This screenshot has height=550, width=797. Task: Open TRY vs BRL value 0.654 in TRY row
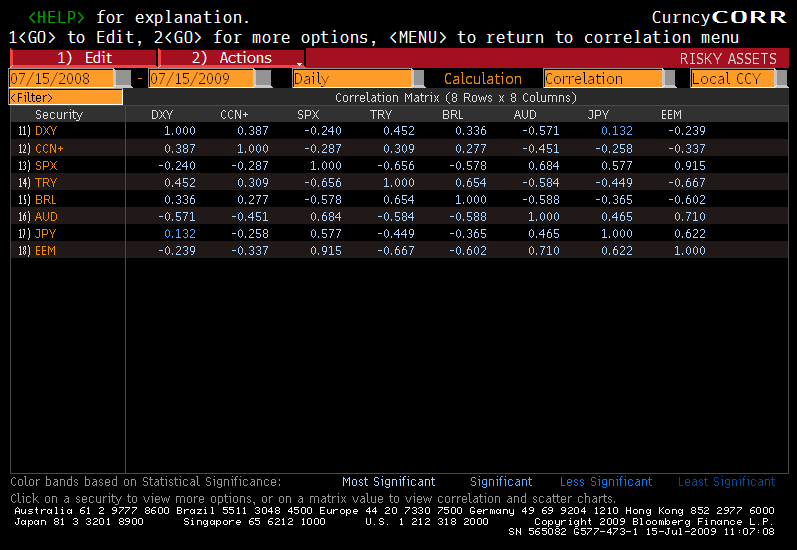[x=471, y=182]
